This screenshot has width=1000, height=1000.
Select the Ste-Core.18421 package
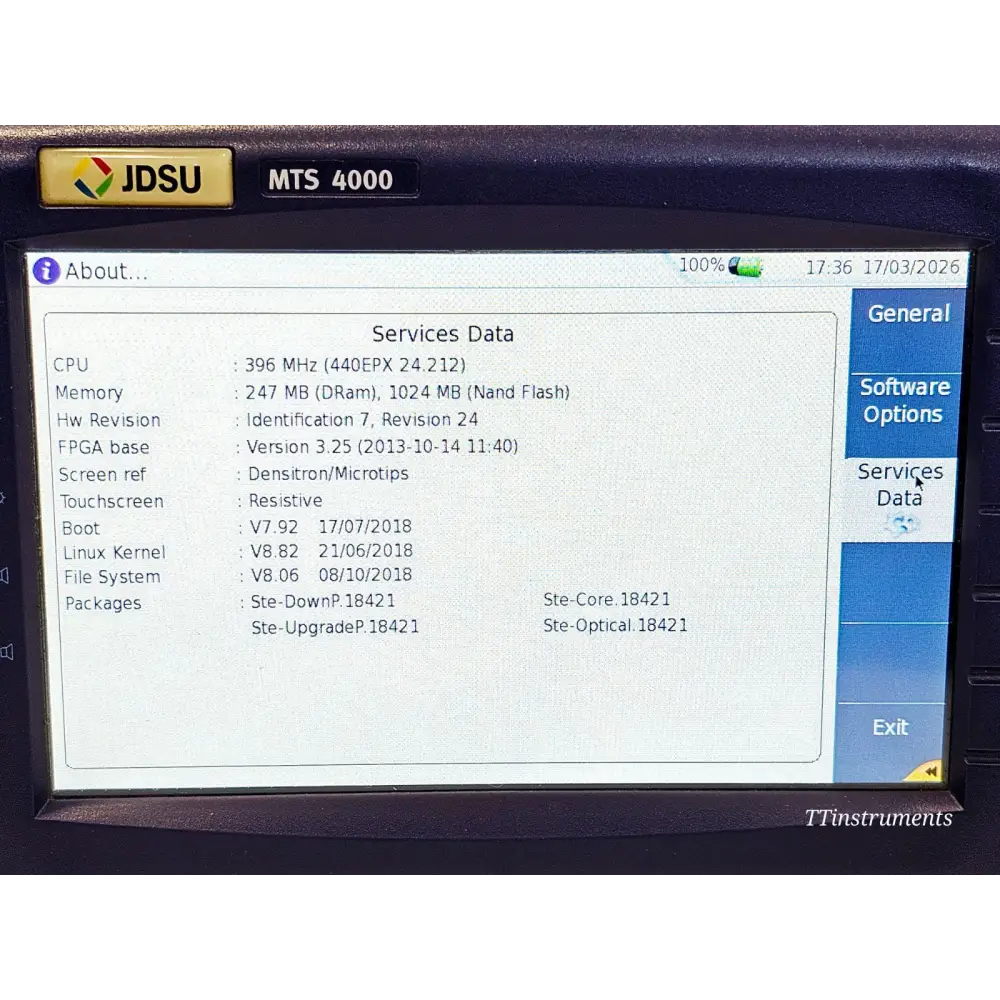(607, 599)
